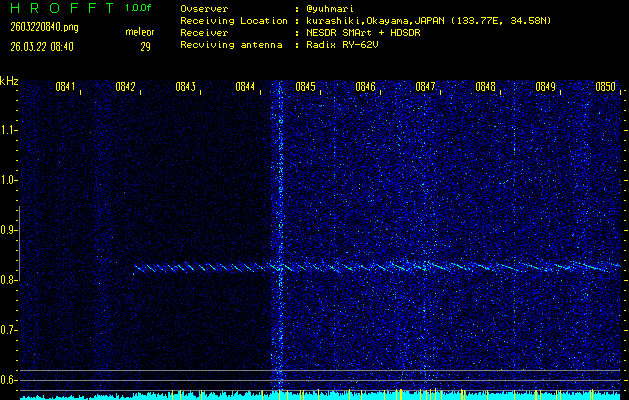The width and height of the screenshot is (629, 400).
Task: Click the 0845 time marker label
Action: coord(305,87)
